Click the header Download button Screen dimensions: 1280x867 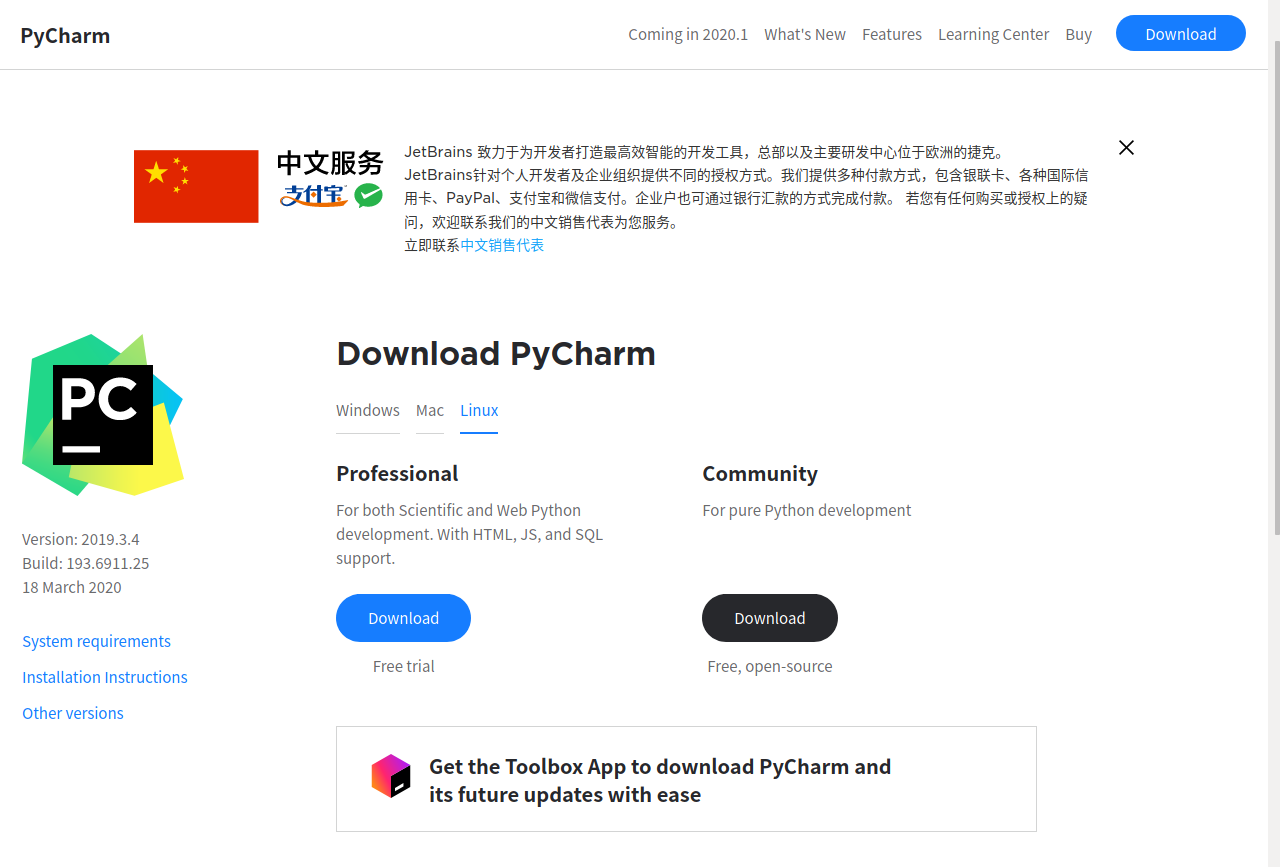point(1181,33)
